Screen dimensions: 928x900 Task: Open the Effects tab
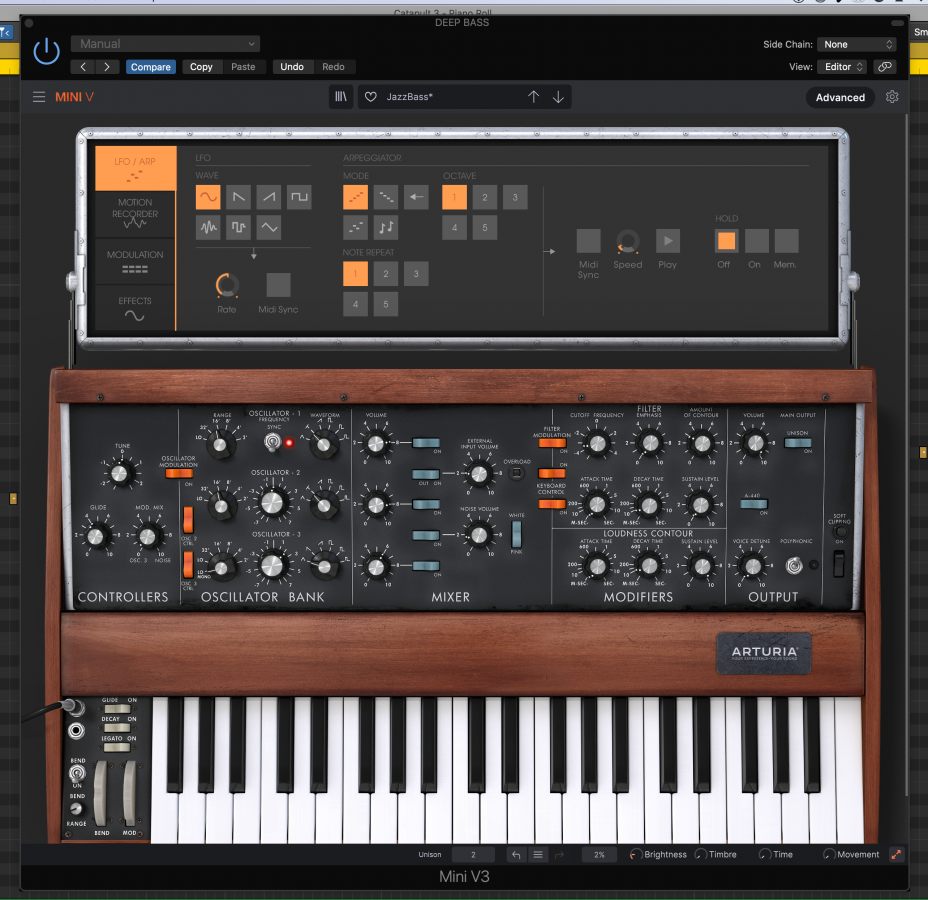(135, 308)
